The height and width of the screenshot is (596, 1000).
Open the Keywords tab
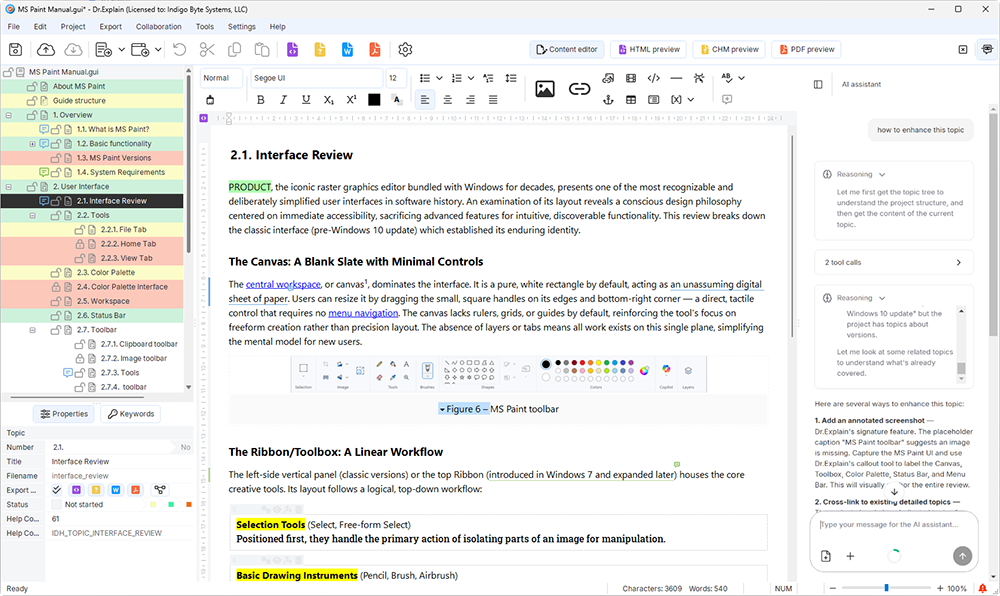131,414
